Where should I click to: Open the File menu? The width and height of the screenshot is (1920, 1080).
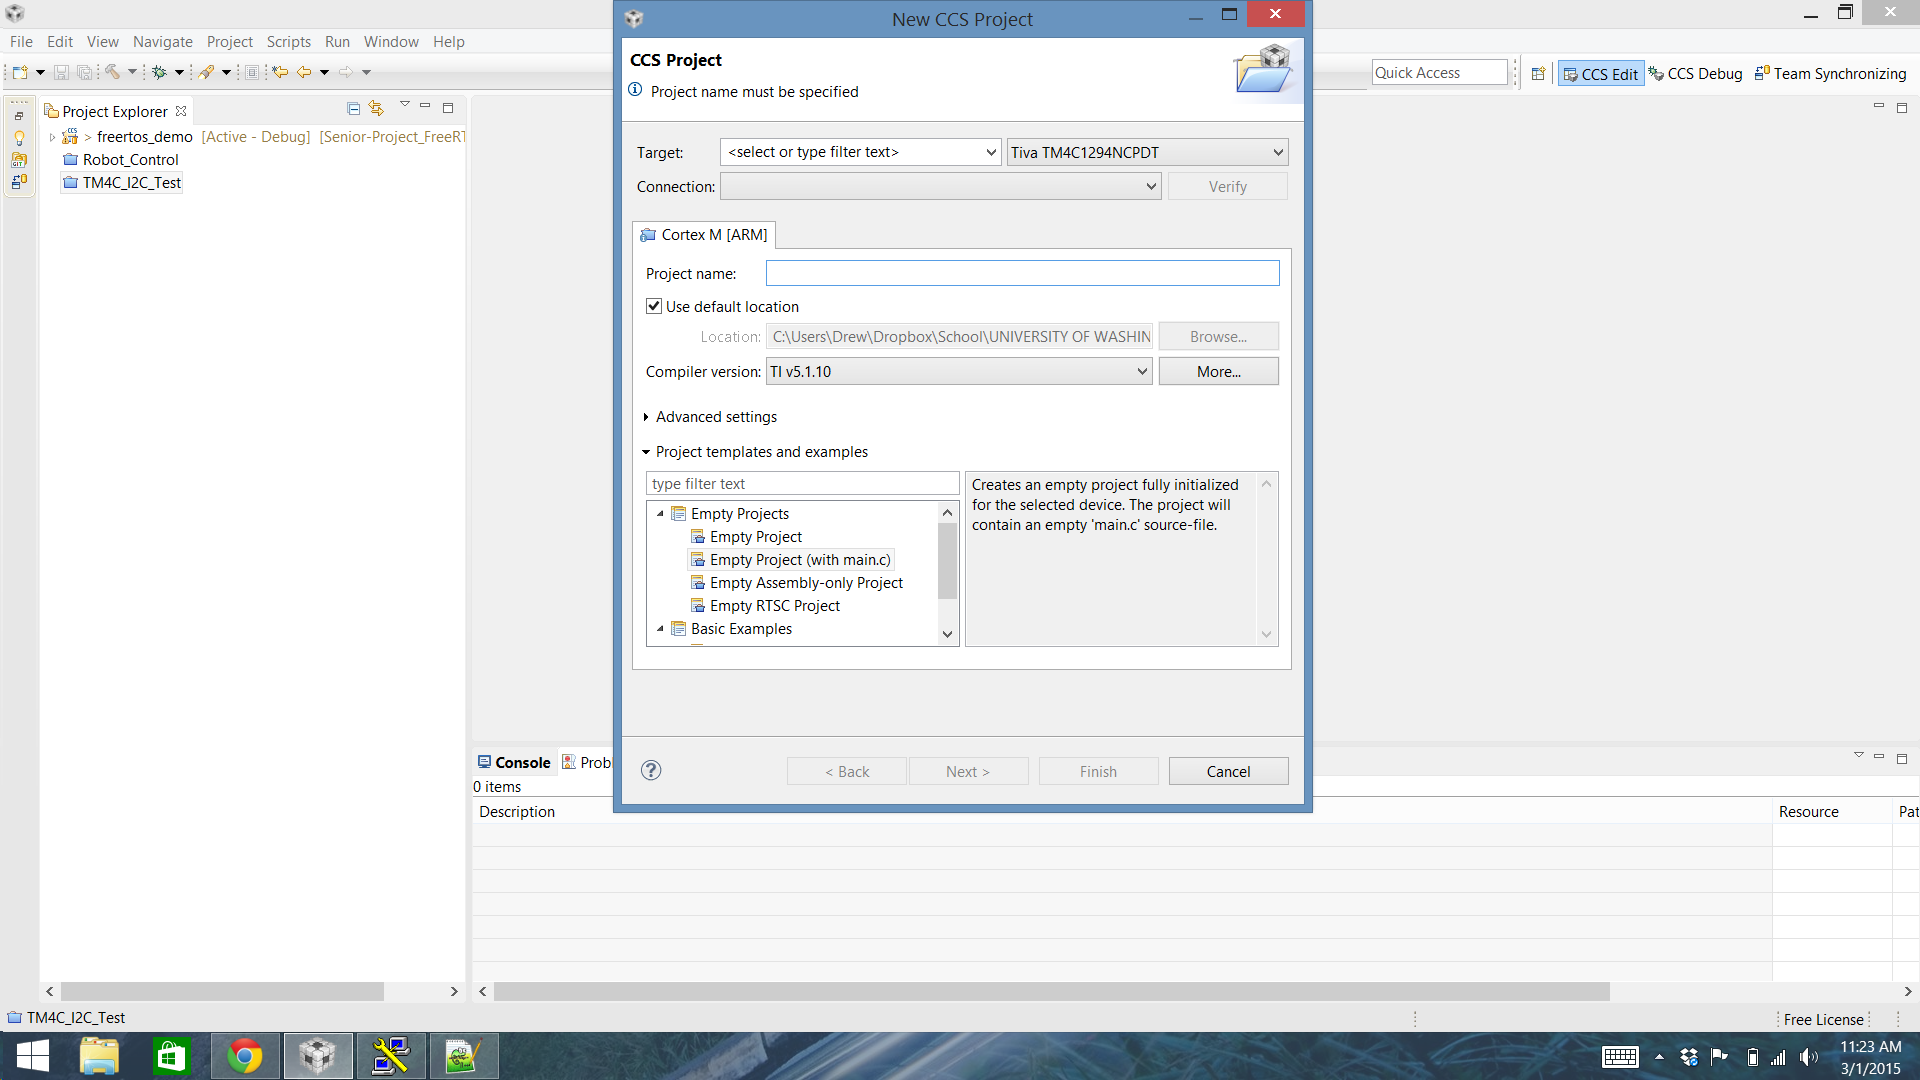(x=21, y=41)
